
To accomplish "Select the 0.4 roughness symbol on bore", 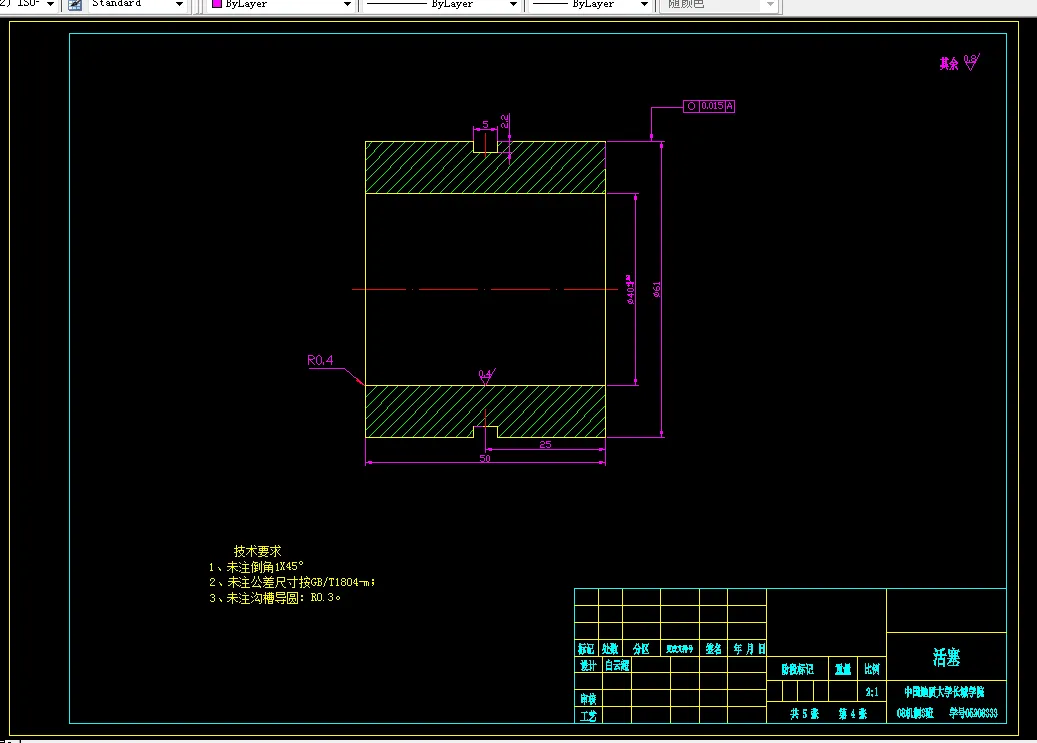I will [486, 376].
